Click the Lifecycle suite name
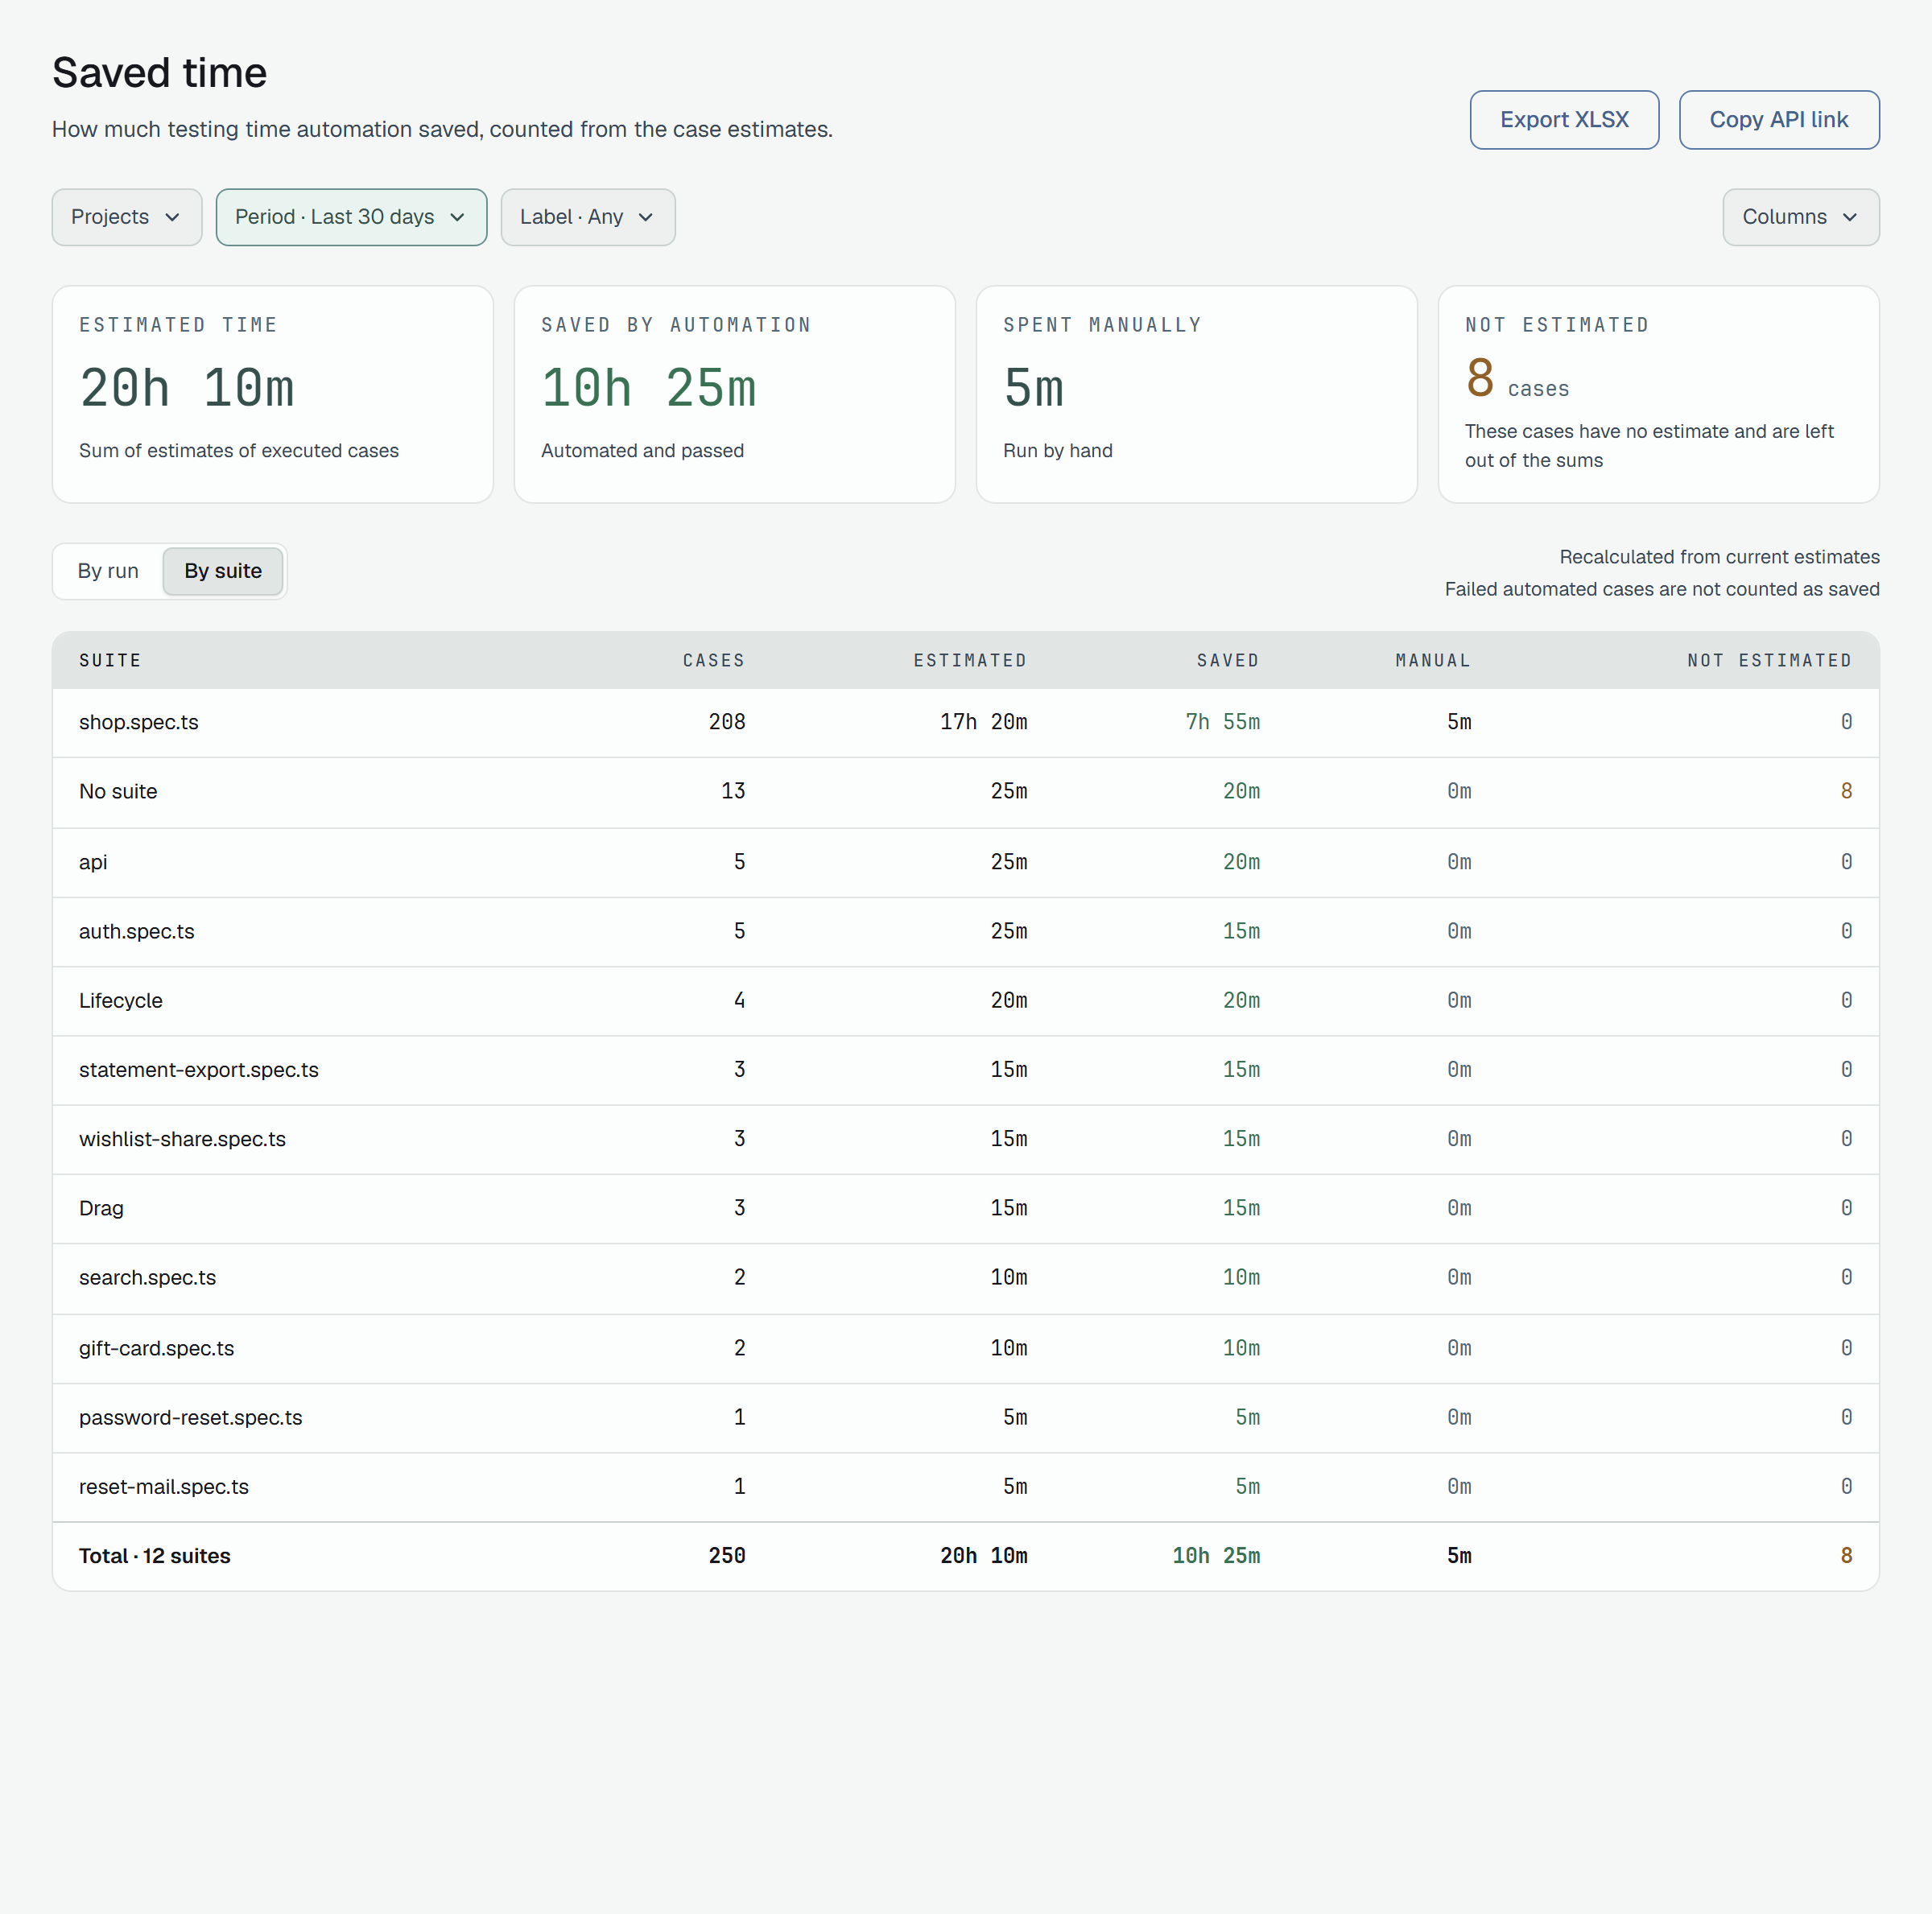Viewport: 1932px width, 1914px height. 121,1001
